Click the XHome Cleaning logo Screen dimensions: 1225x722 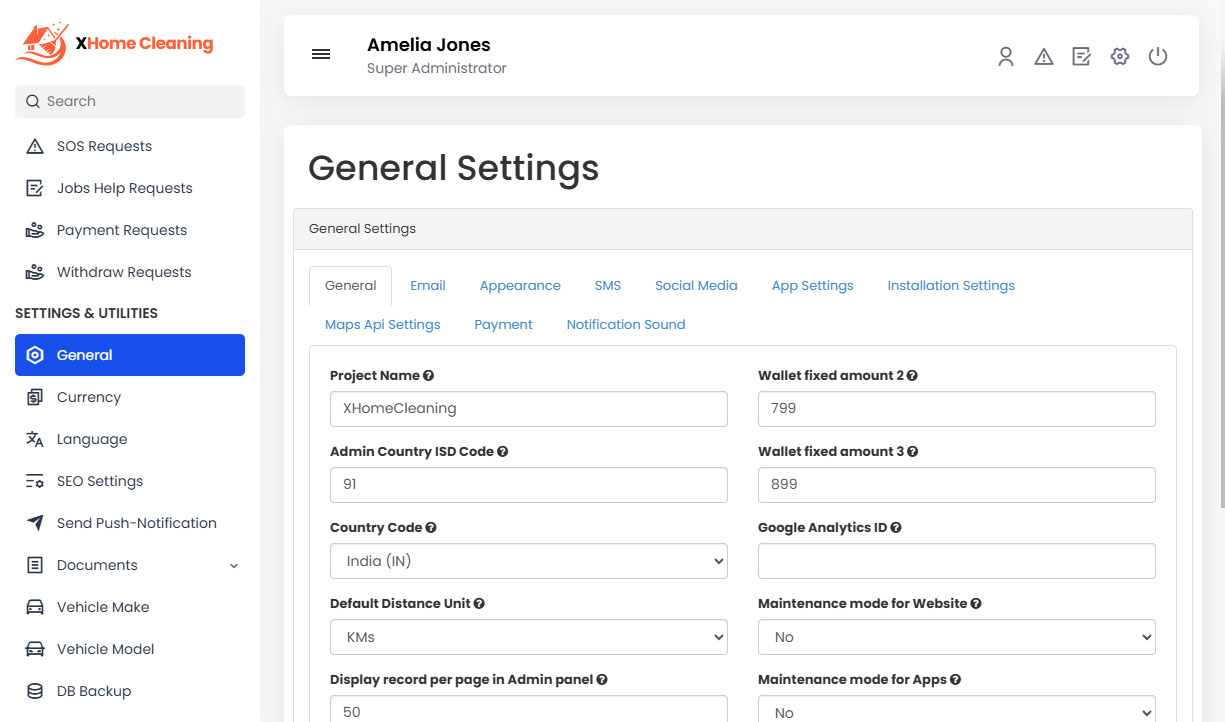tap(113, 42)
